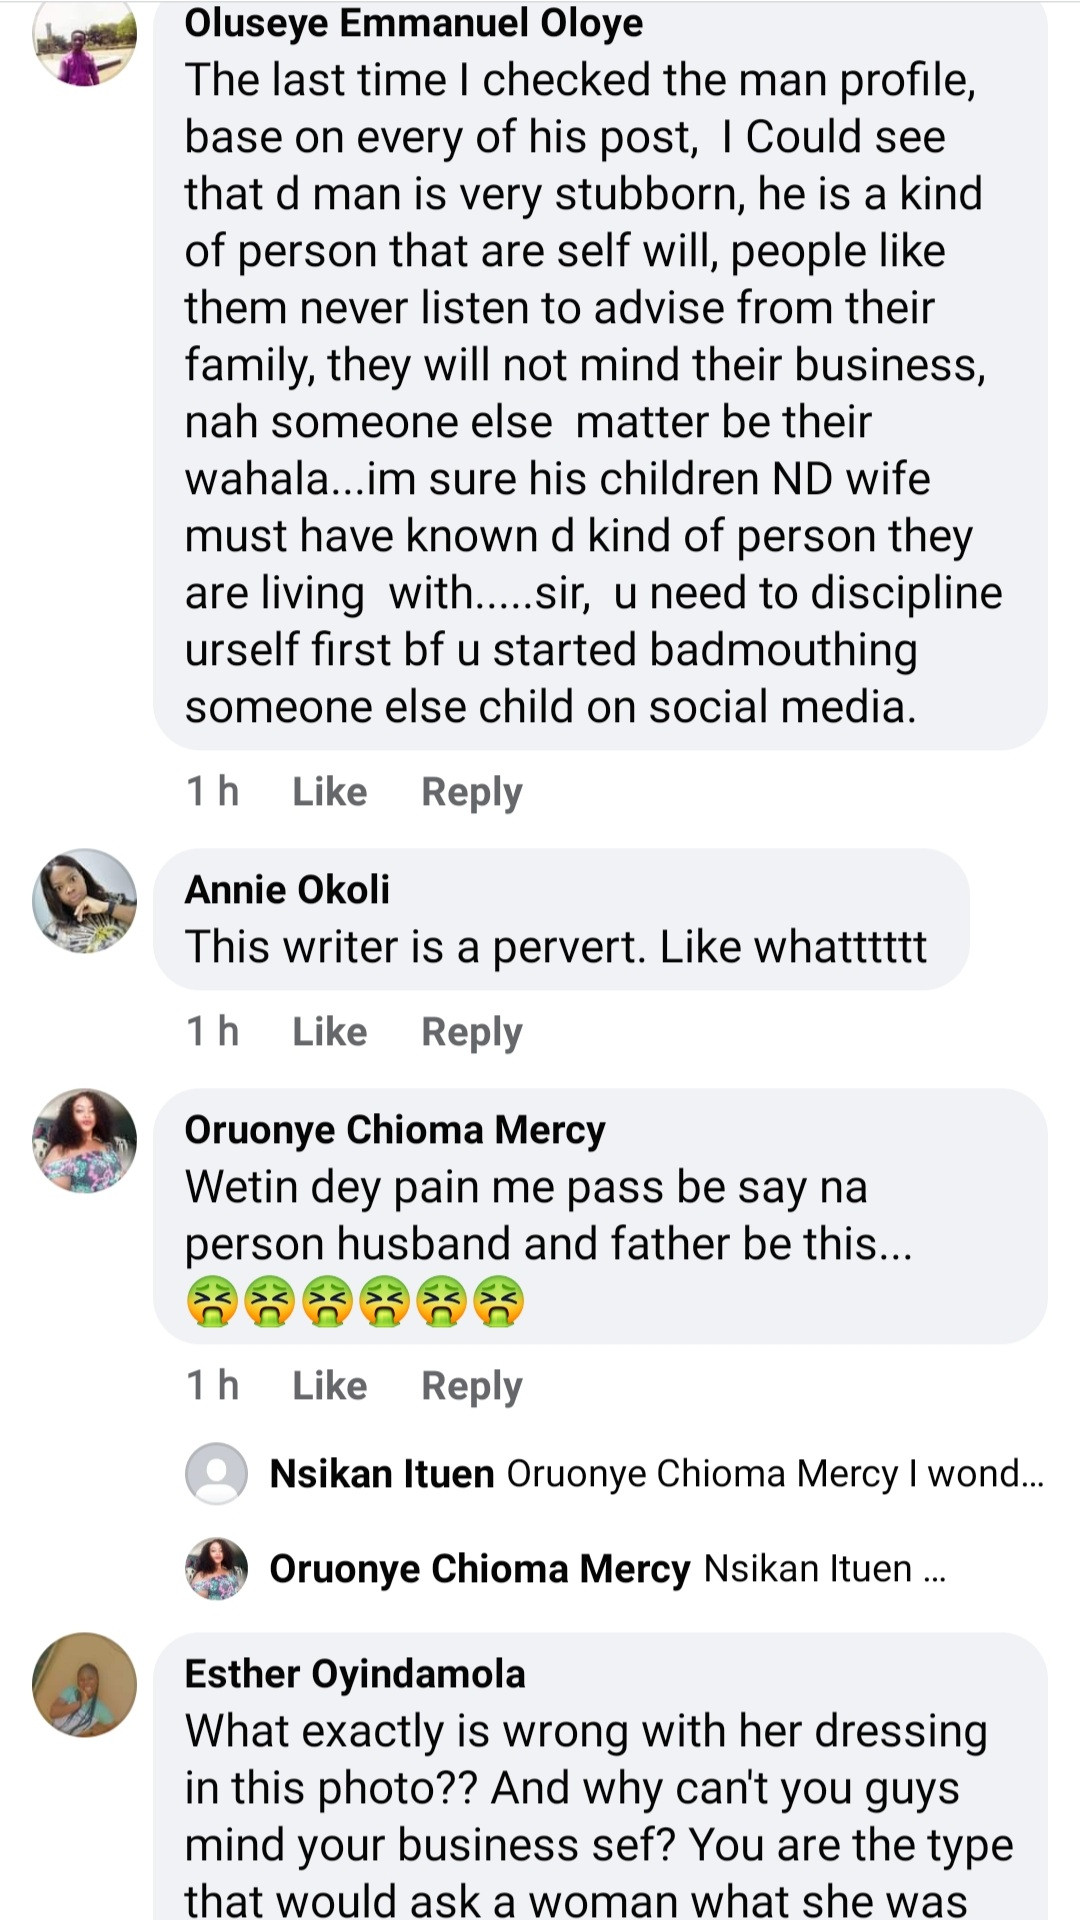Like Oluseye Emmanuel Oloye's comment
This screenshot has width=1080, height=1920.
click(x=329, y=792)
